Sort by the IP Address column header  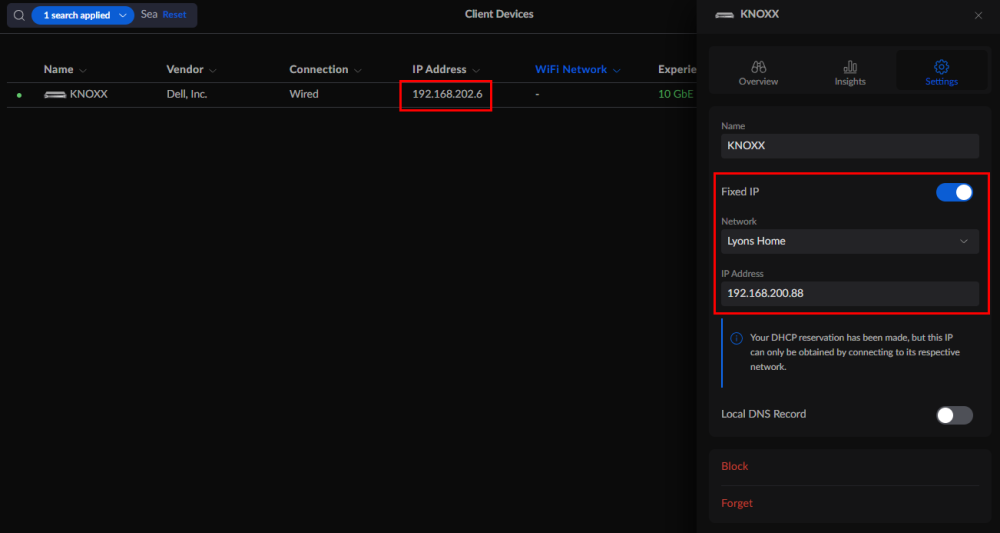pyautogui.click(x=446, y=69)
